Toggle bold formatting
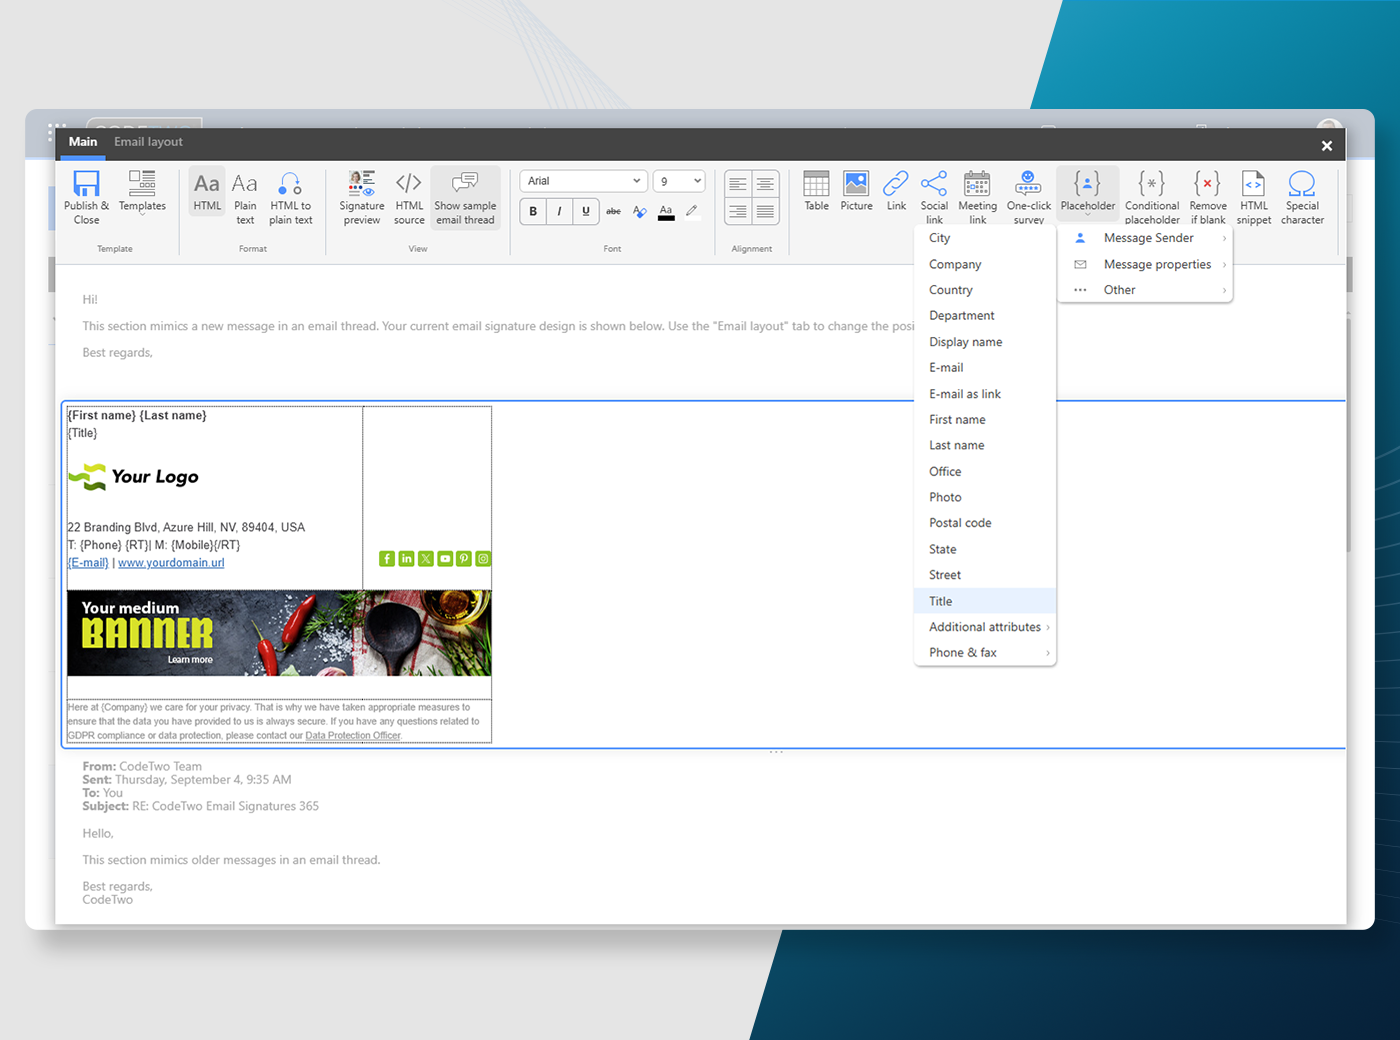 (533, 211)
